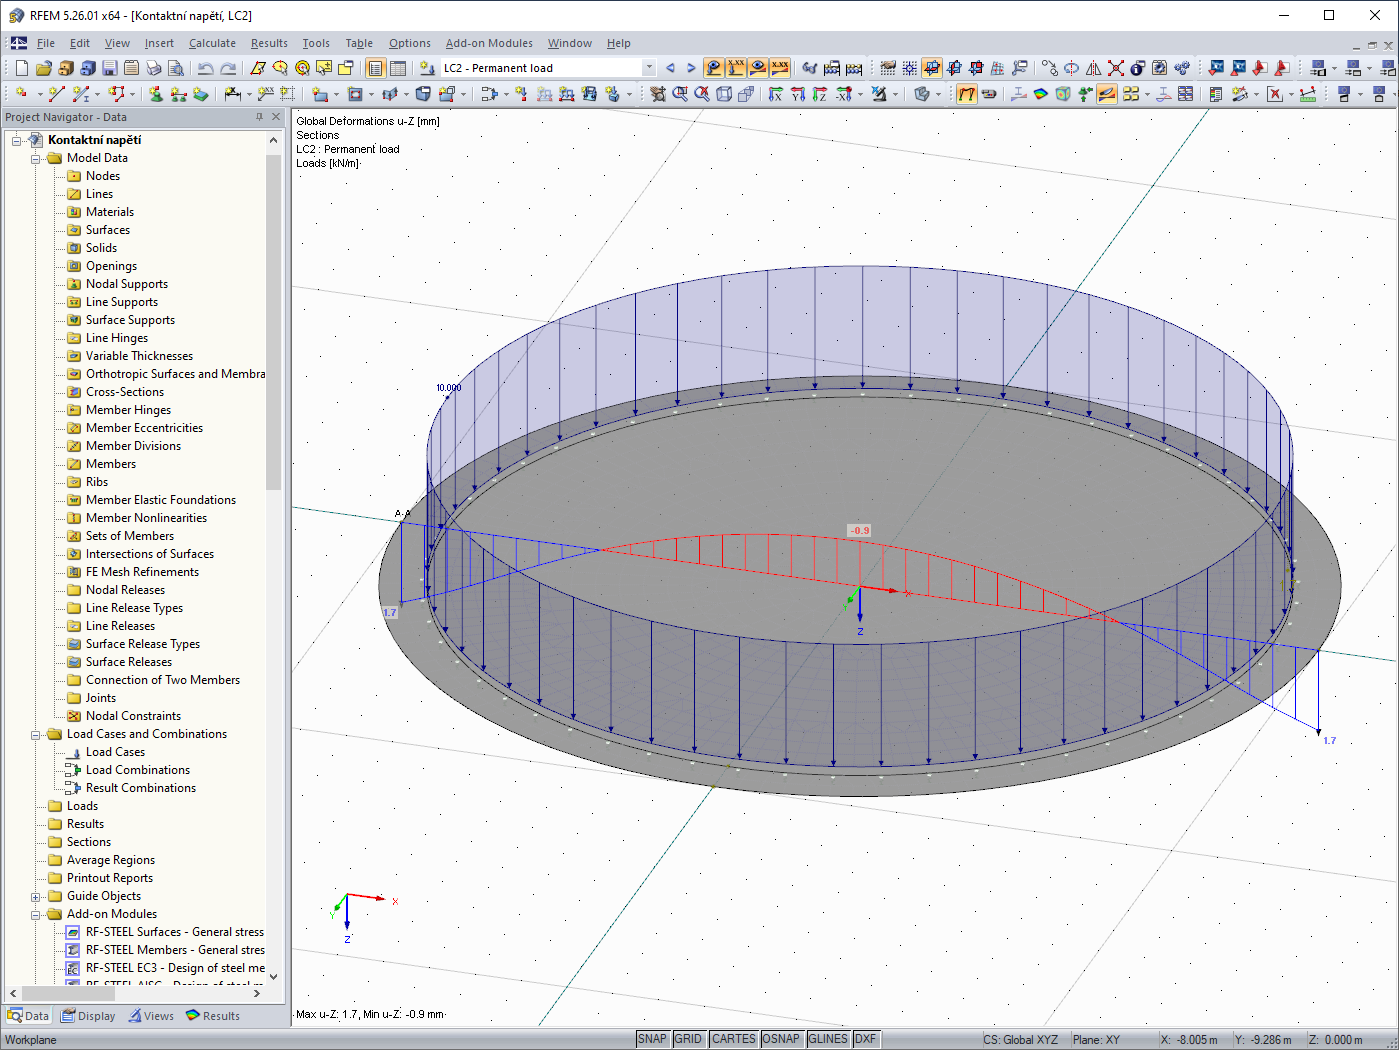Collapse the Model Data tree branch
This screenshot has width=1399, height=1050.
[x=33, y=157]
